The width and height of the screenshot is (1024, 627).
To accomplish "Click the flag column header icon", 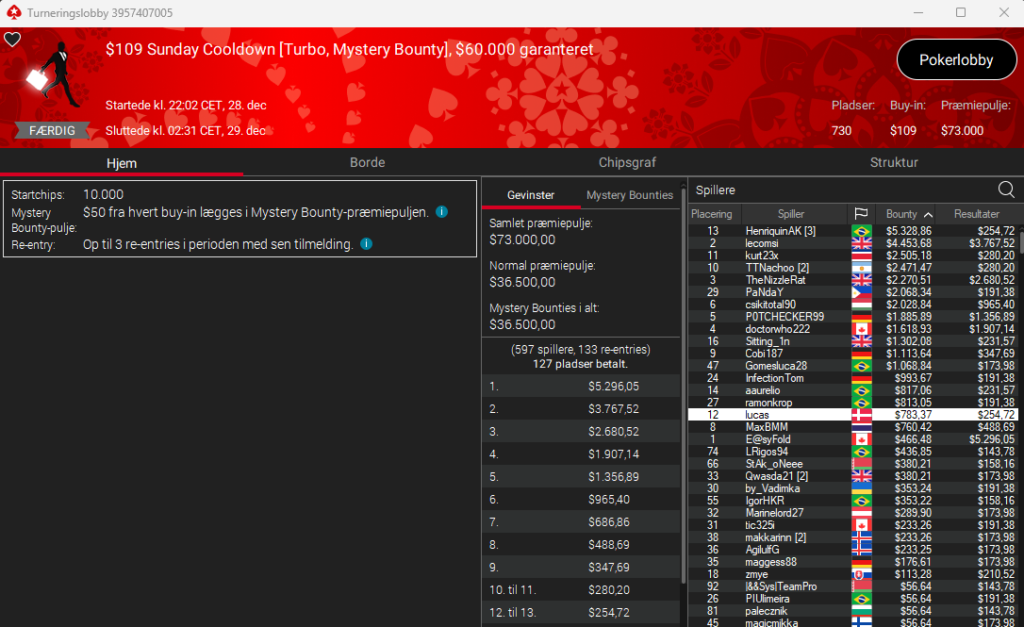I will [860, 214].
